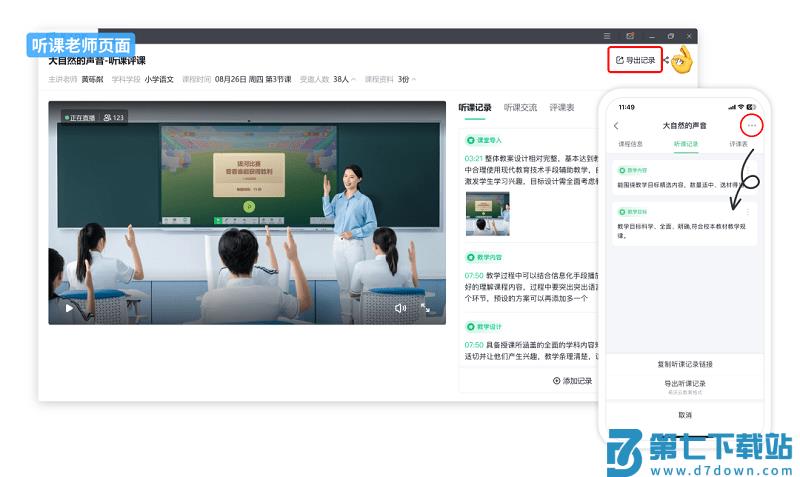Click the phone page title 大自然的声音
Viewport: 800px width, 477px height.
(x=685, y=125)
